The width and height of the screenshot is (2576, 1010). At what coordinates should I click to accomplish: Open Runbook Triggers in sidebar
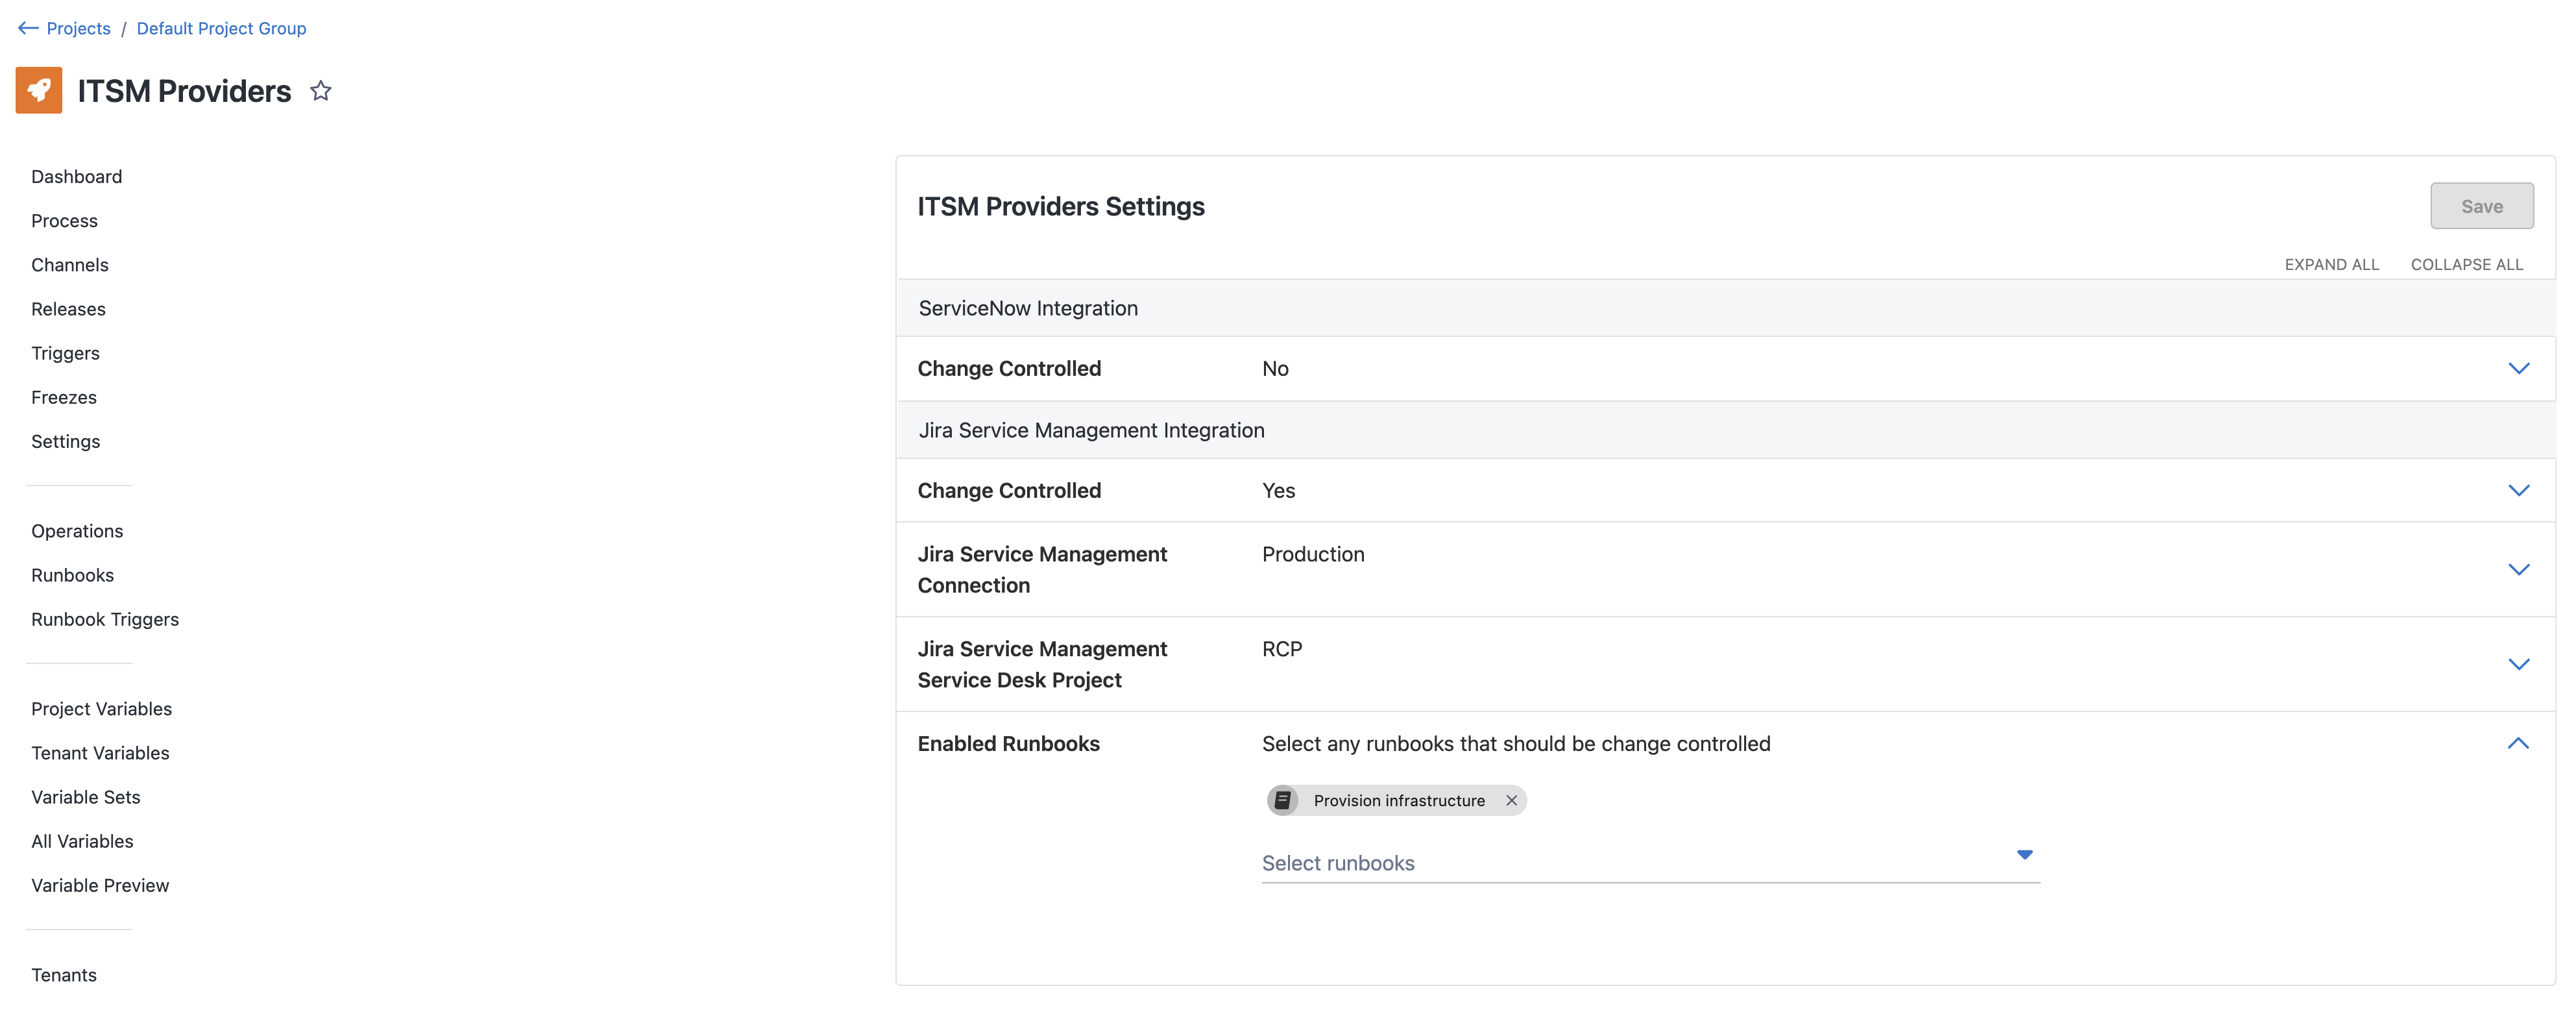(x=105, y=619)
